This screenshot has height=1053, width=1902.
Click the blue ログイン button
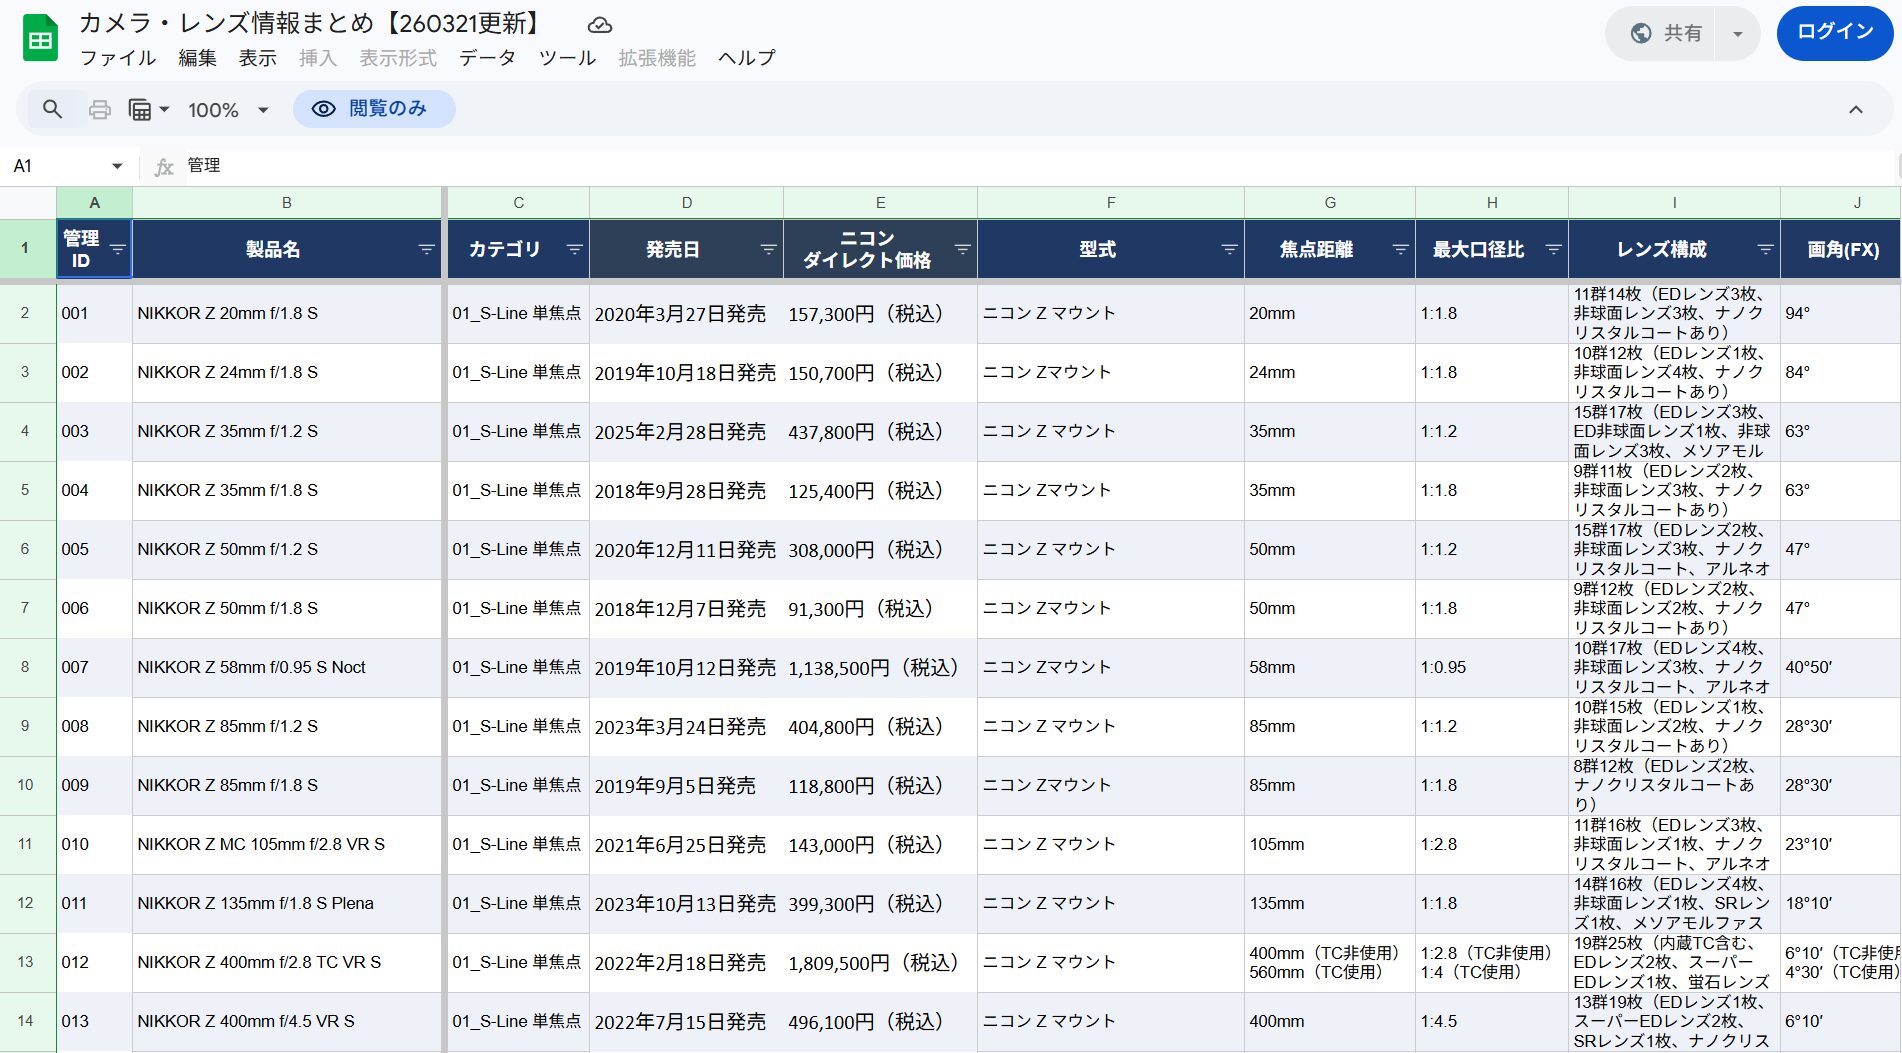click(x=1834, y=32)
